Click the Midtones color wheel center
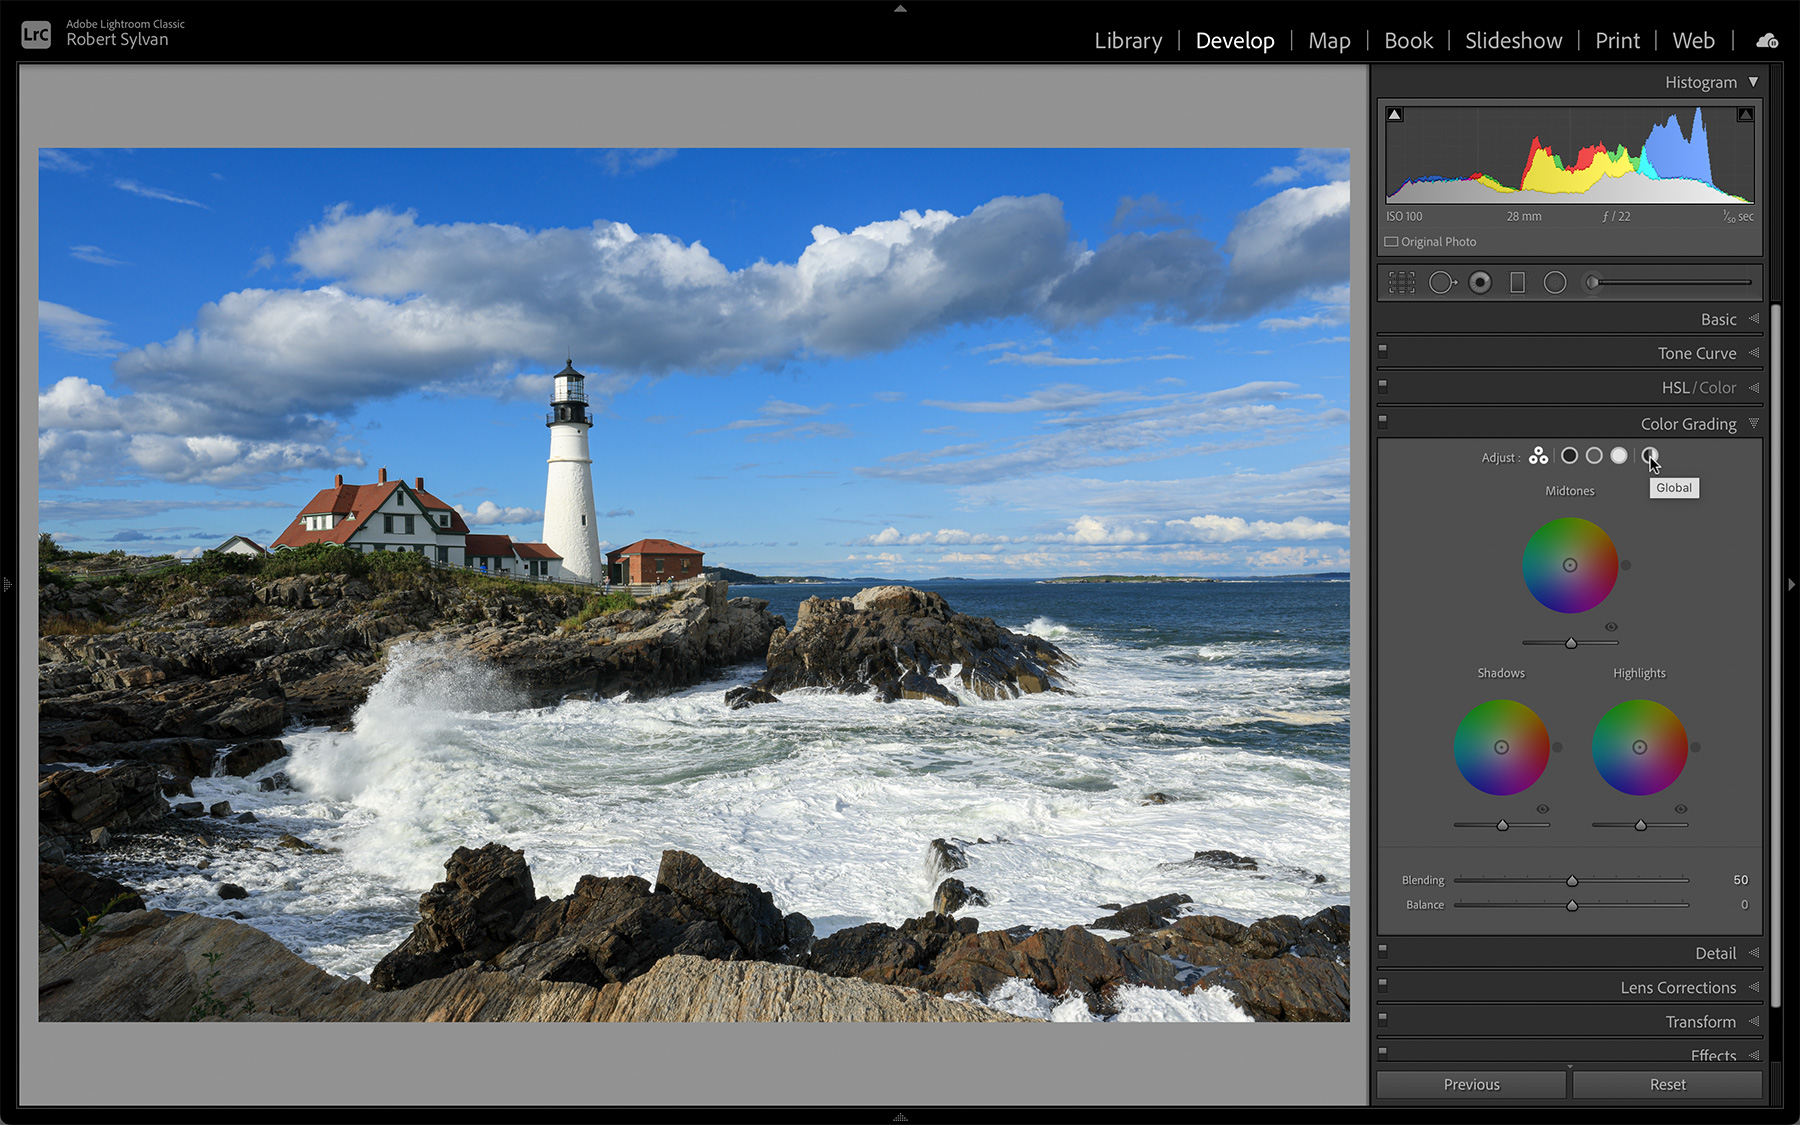Screen dimensions: 1800x1125 pos(1570,565)
